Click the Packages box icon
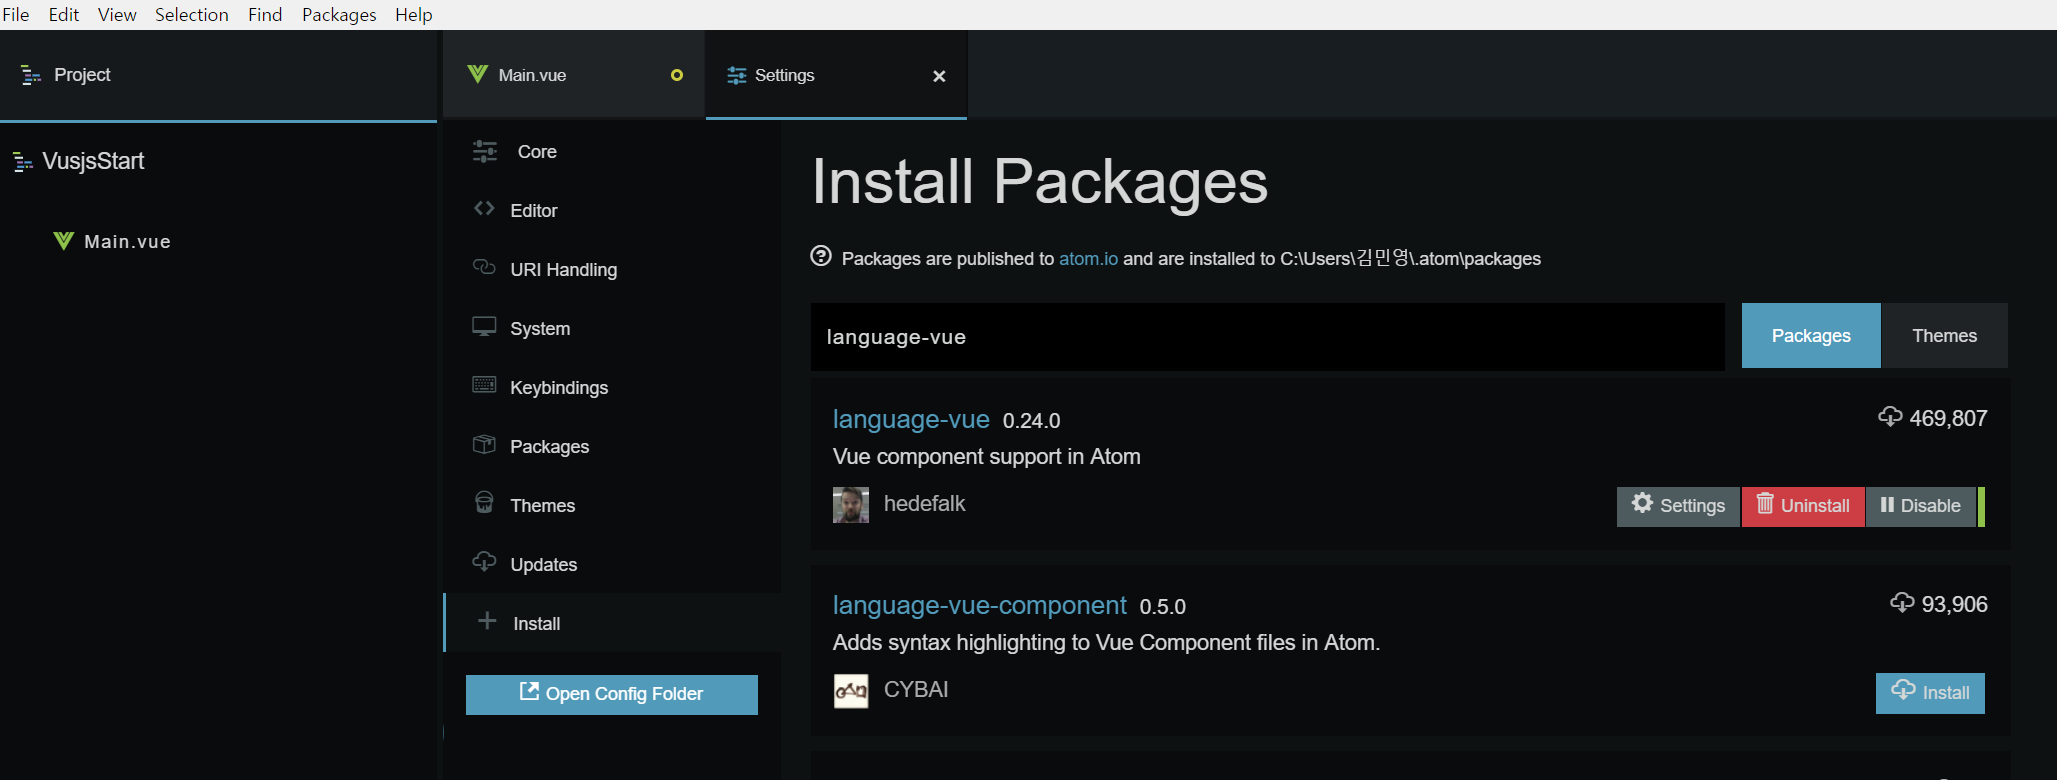 tap(484, 444)
